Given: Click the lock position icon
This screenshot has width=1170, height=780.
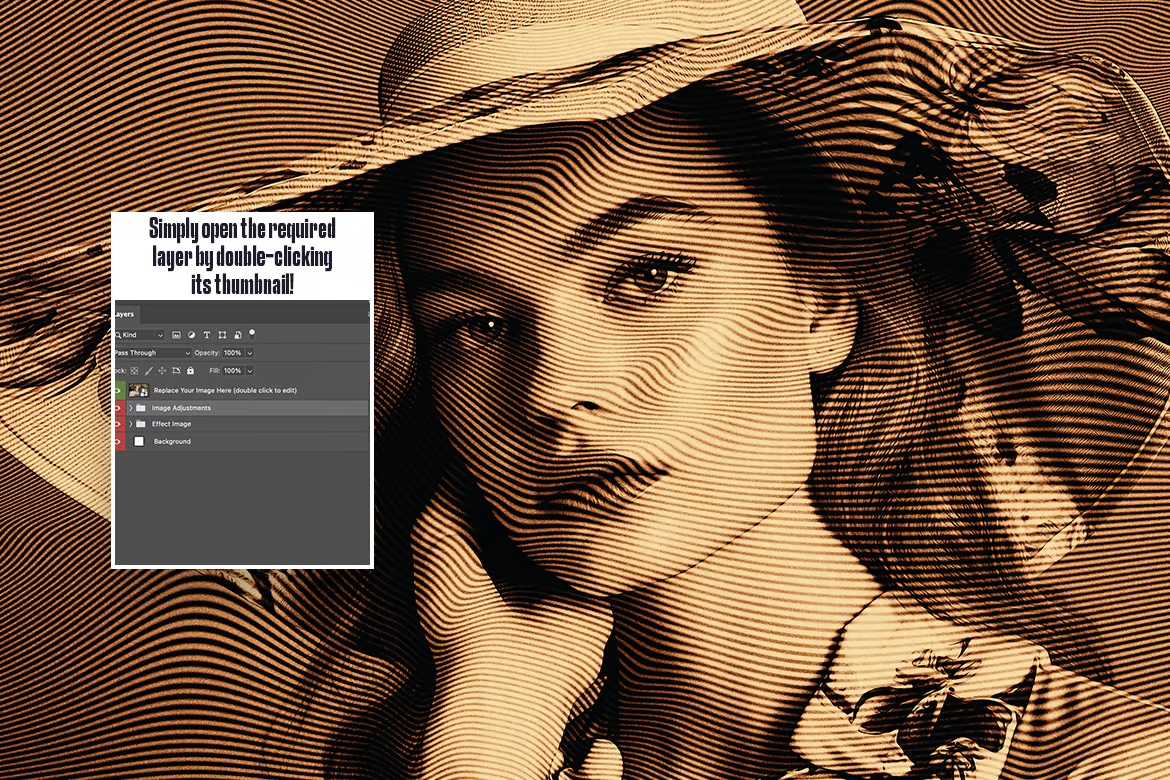Looking at the screenshot, I should 162,371.
